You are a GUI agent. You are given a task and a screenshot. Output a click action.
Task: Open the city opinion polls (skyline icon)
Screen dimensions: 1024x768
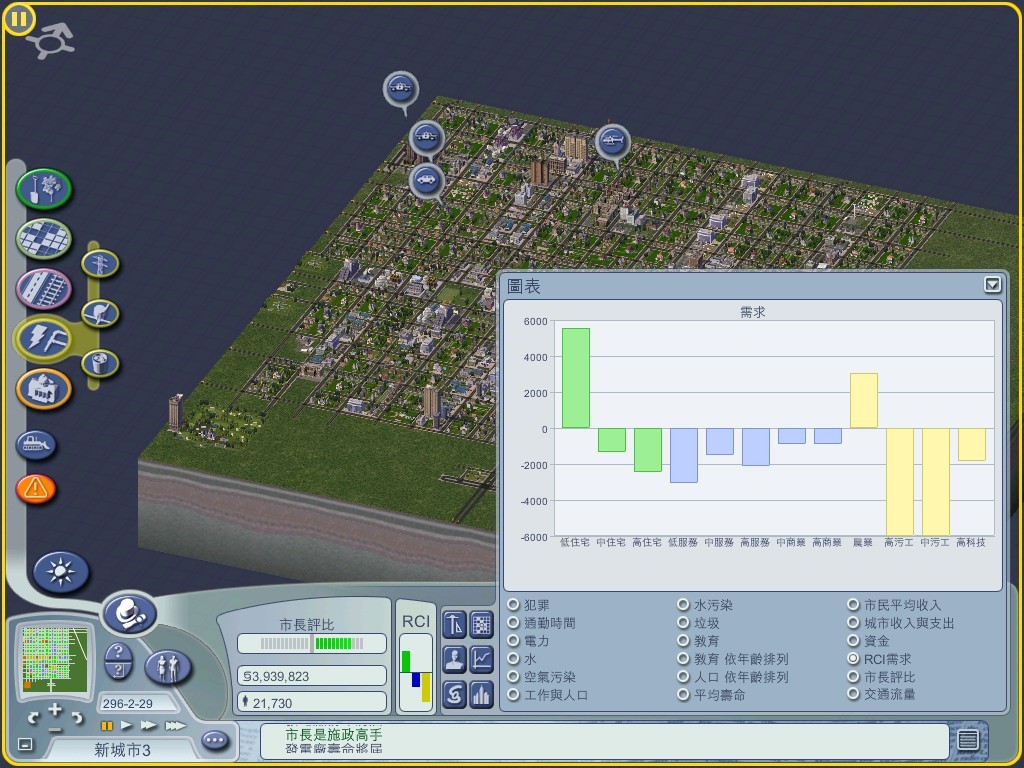click(x=481, y=694)
